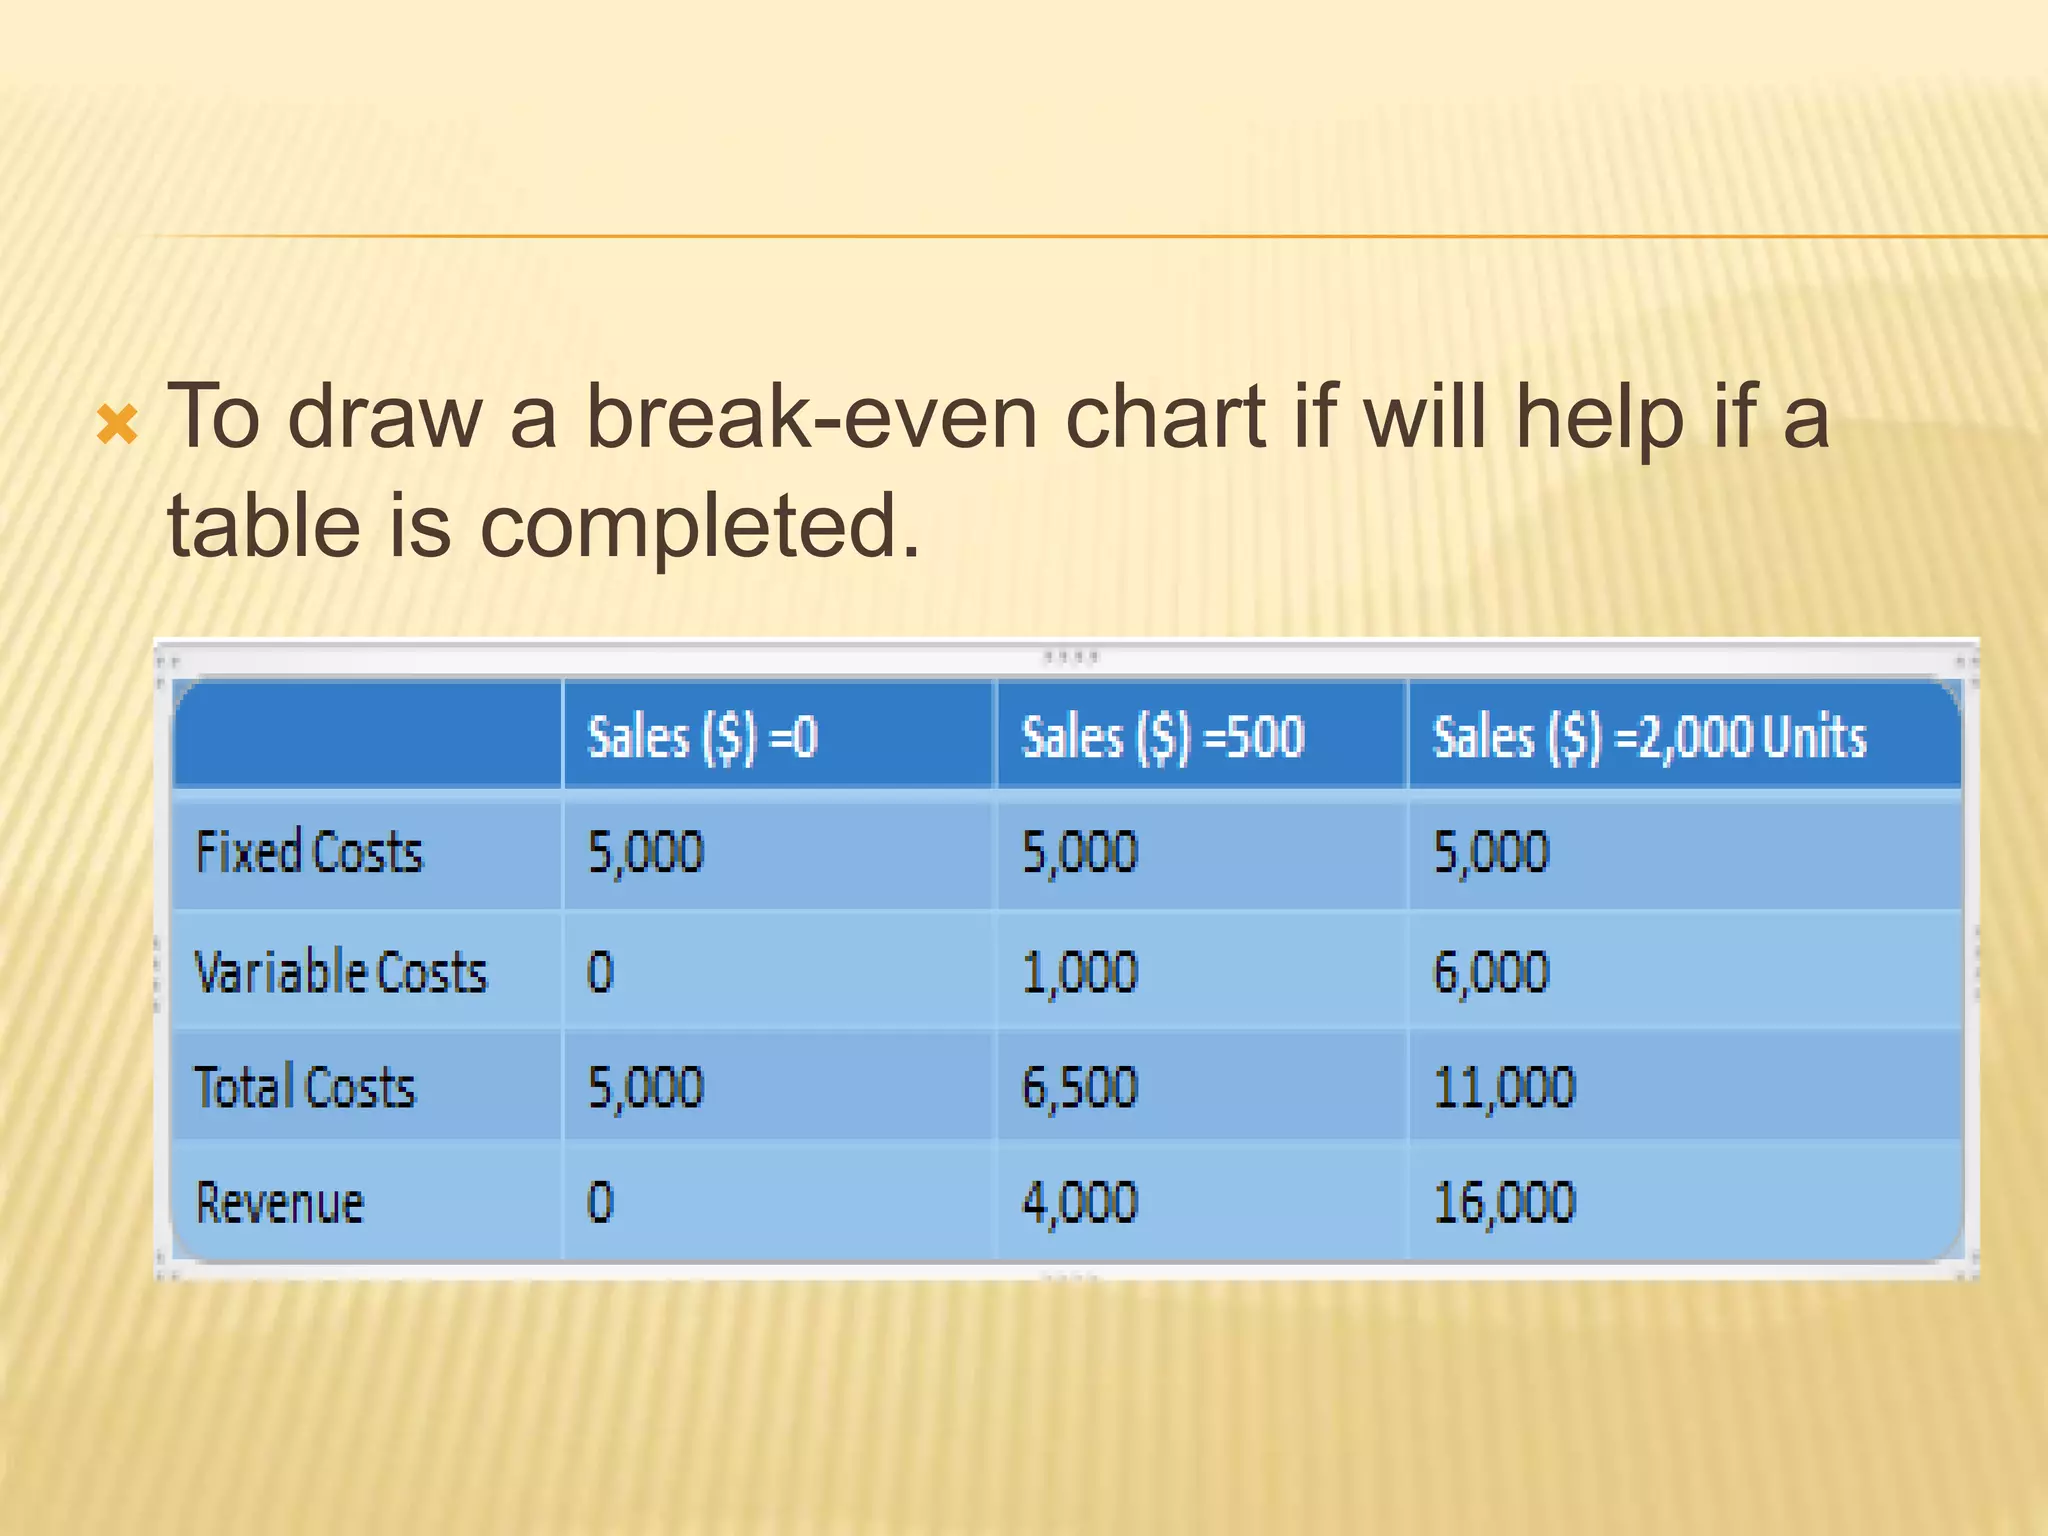Click the 'Fixed Costs' row label
The height and width of the screenshot is (1536, 2048).
click(309, 852)
